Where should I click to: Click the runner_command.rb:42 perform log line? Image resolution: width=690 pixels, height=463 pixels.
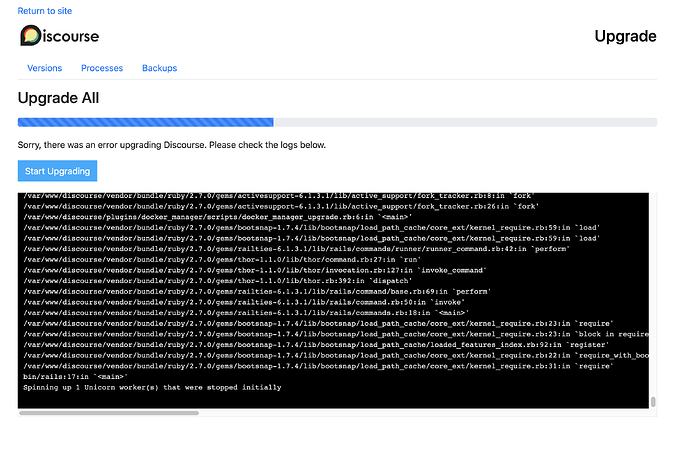point(296,249)
